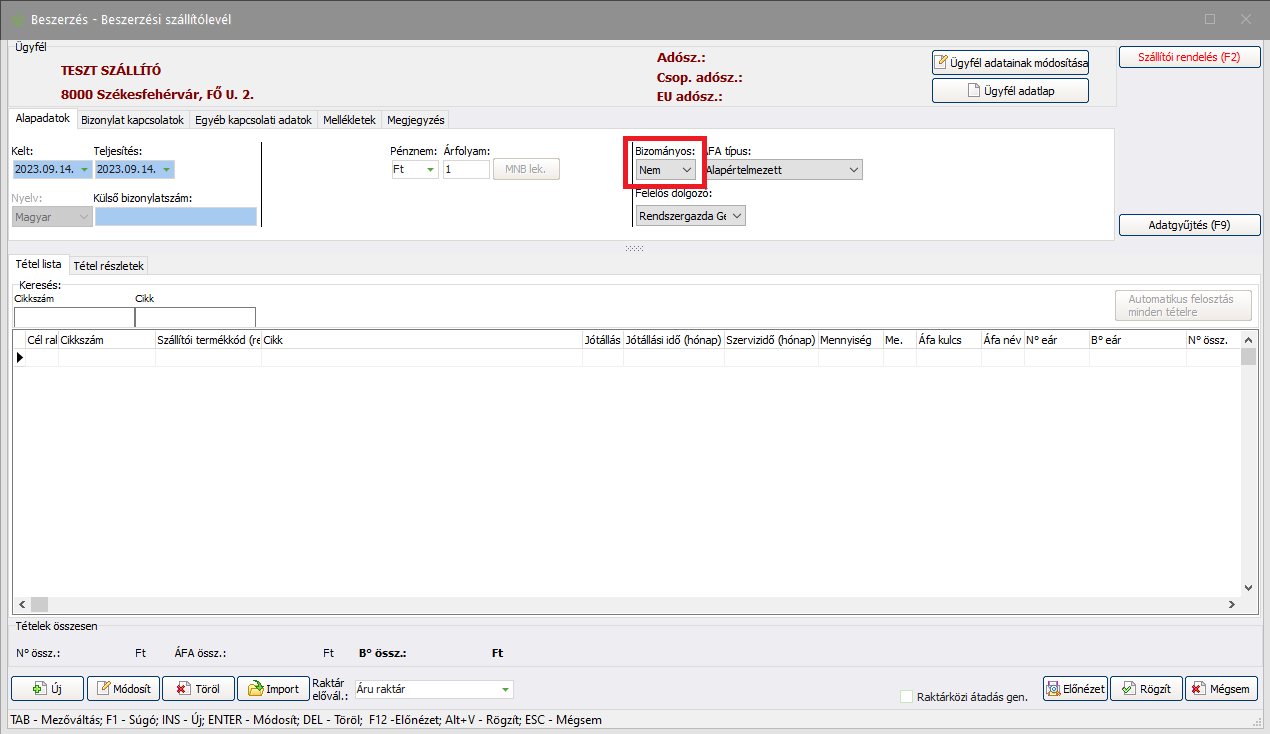Open the Tétel részletek tab
1270x734 pixels.
pos(109,265)
